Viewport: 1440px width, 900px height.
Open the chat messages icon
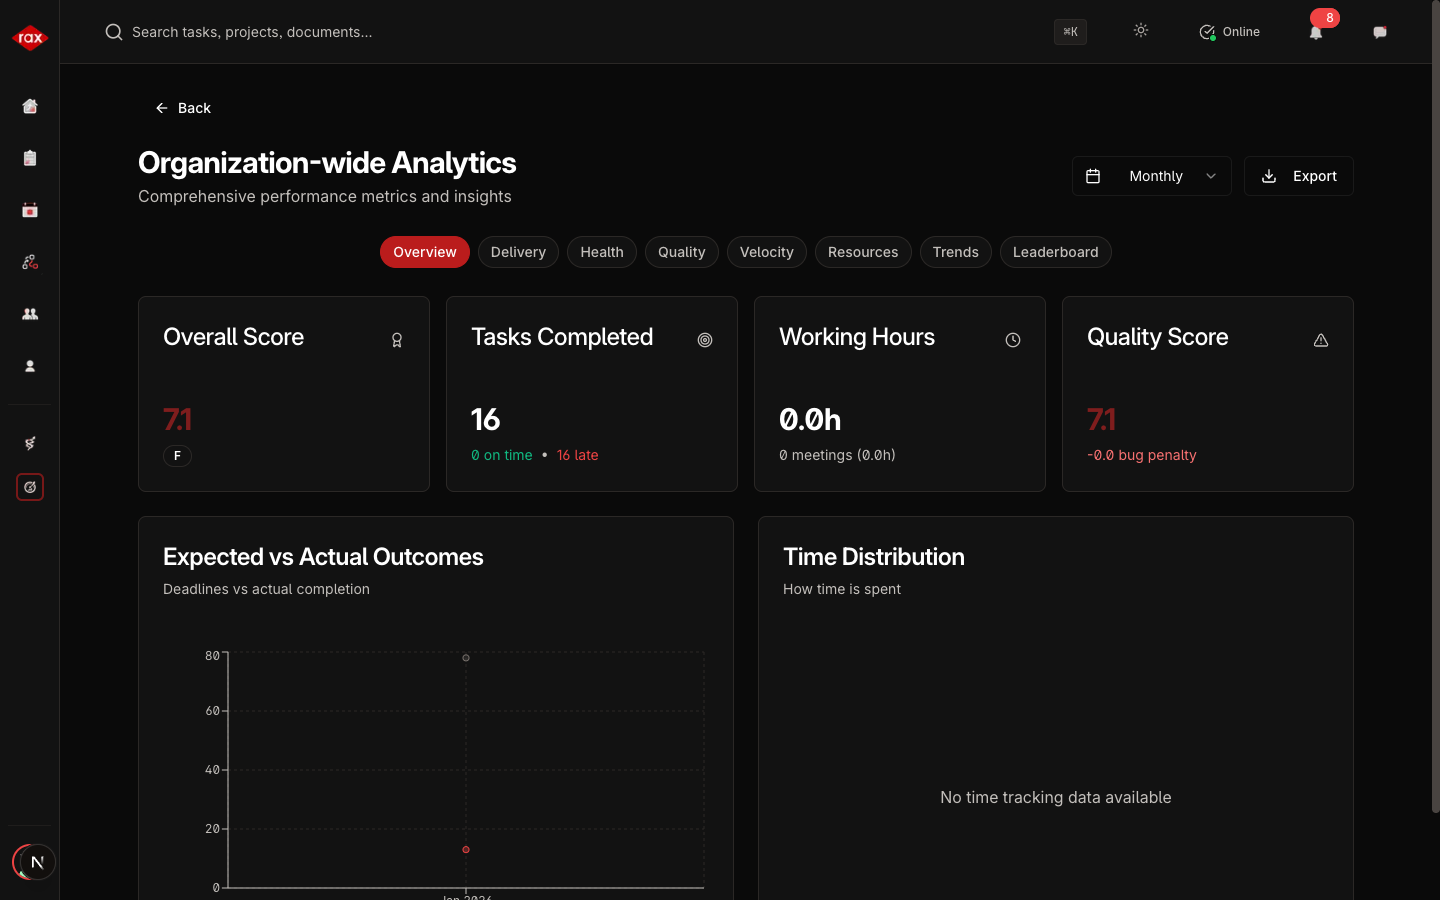click(x=1380, y=32)
